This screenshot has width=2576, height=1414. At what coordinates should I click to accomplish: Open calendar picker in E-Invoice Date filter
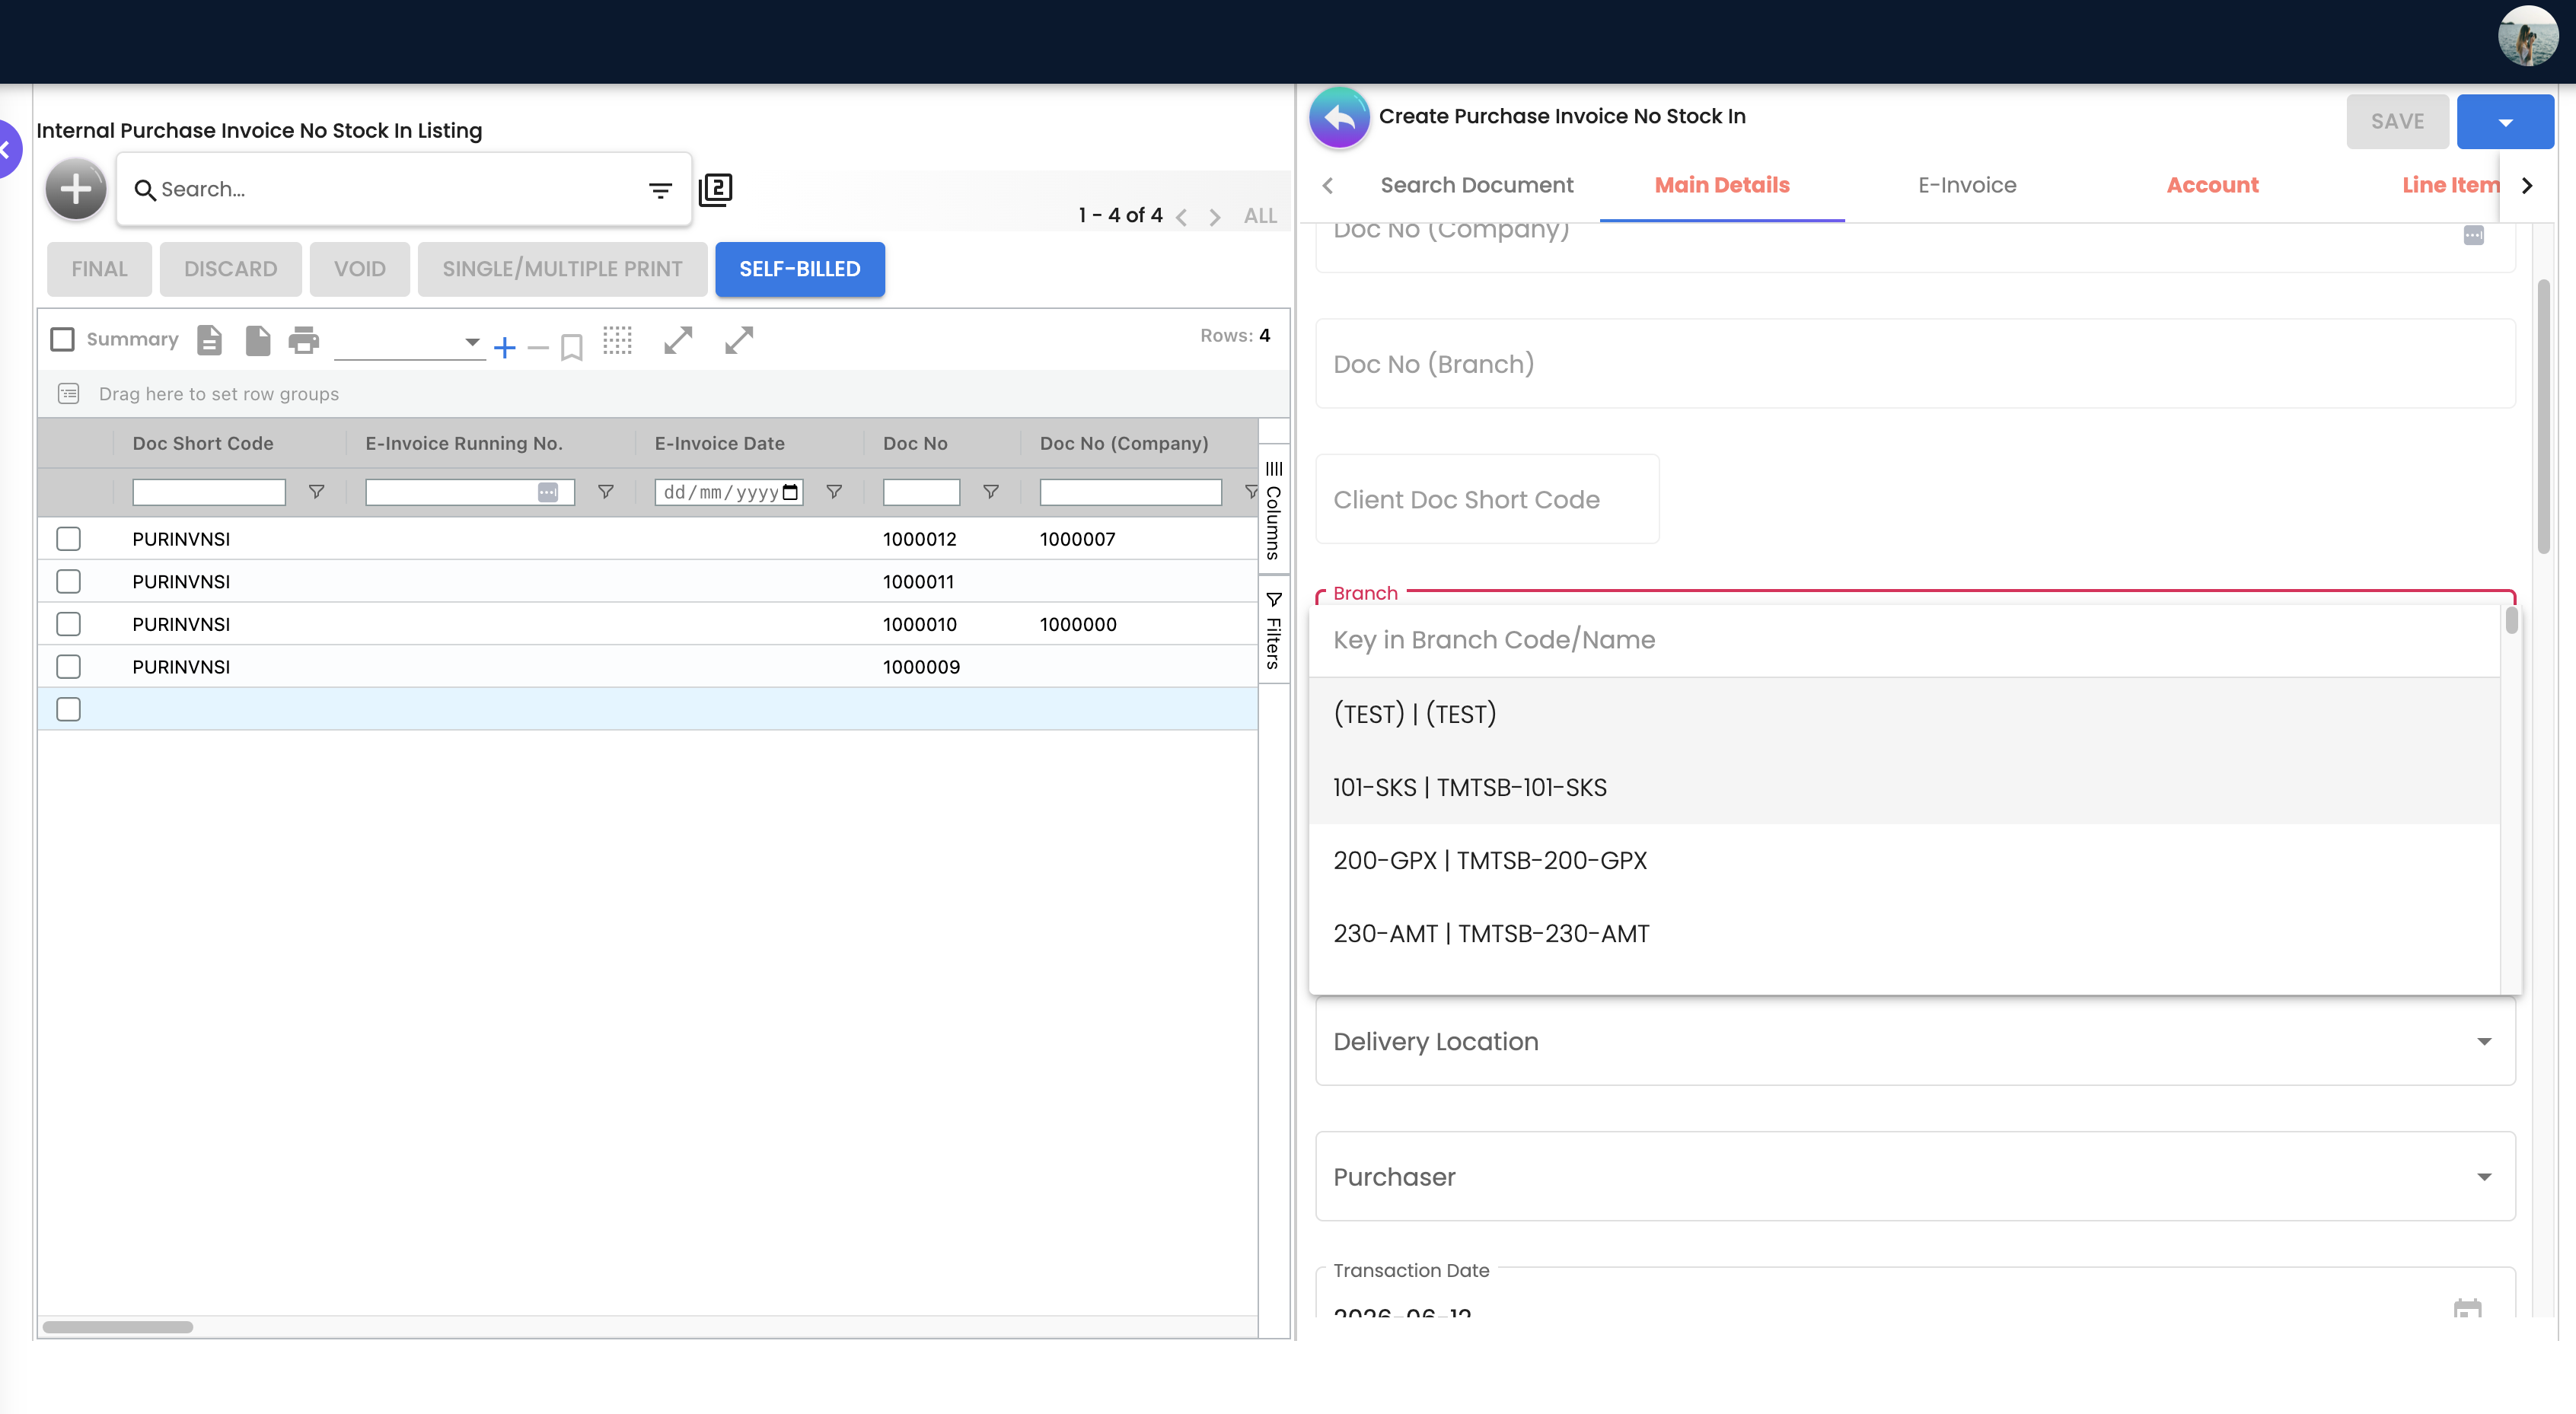(x=790, y=492)
